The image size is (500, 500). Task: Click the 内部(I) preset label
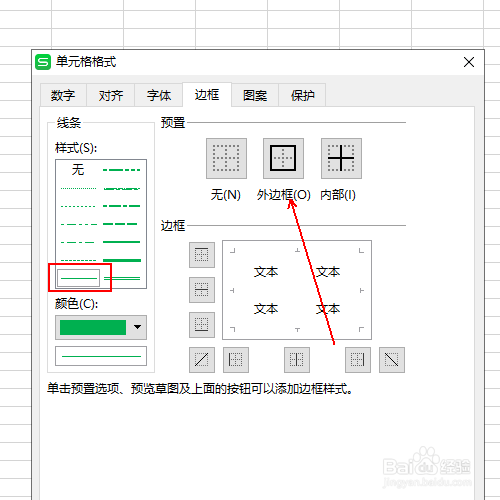338,195
